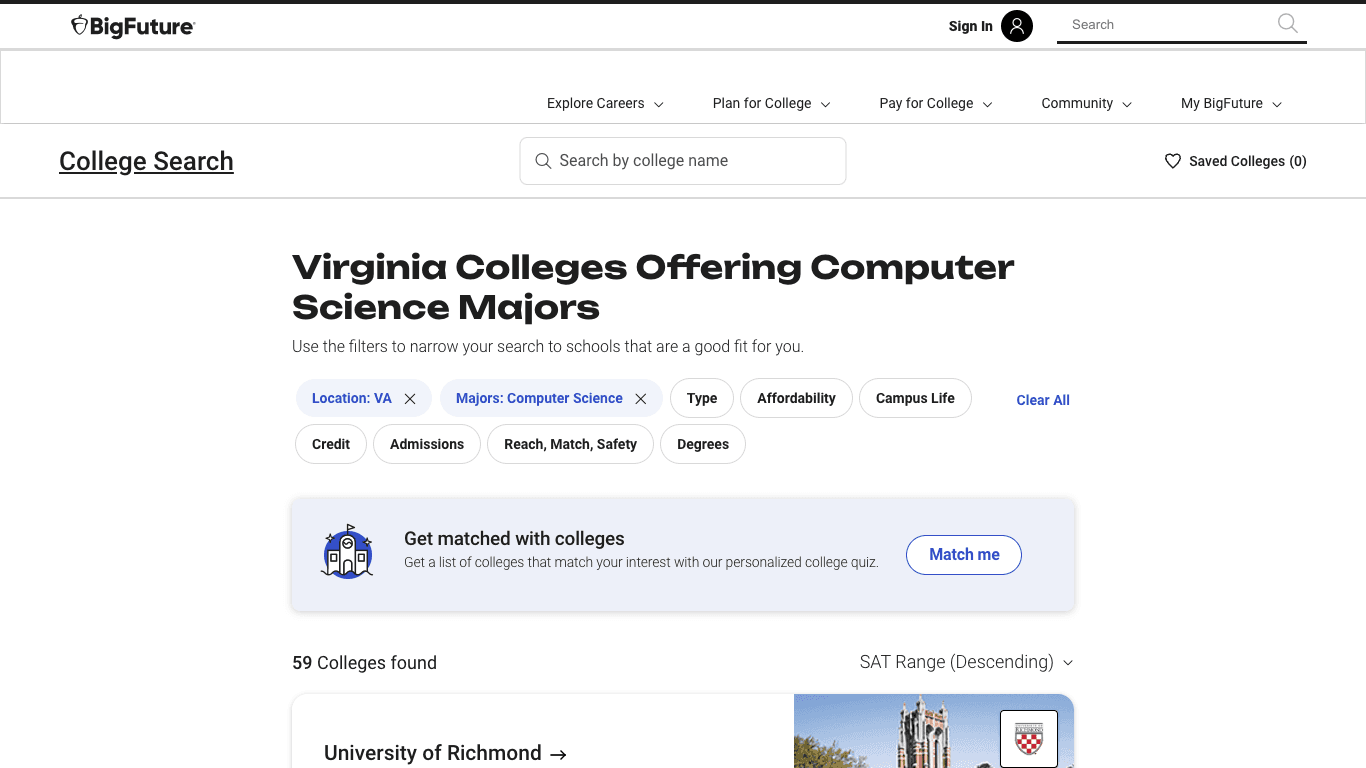Remove the Location: VA filter
The height and width of the screenshot is (768, 1366).
tap(410, 398)
